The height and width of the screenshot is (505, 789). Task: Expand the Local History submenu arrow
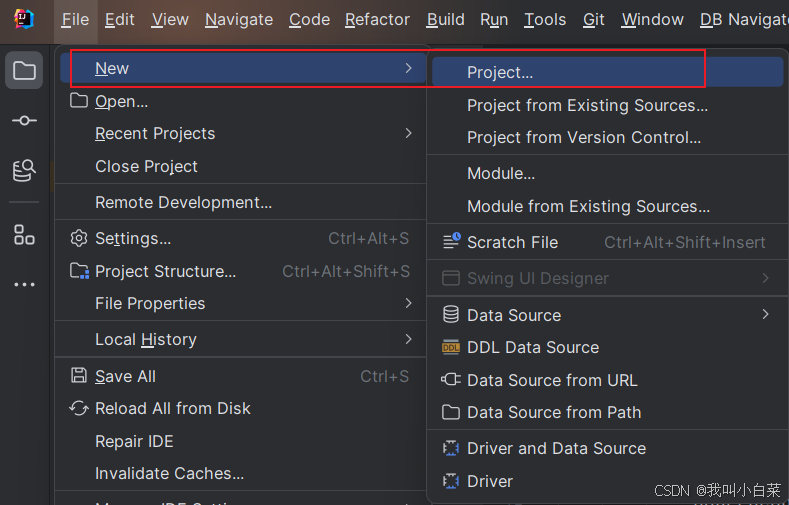click(408, 339)
